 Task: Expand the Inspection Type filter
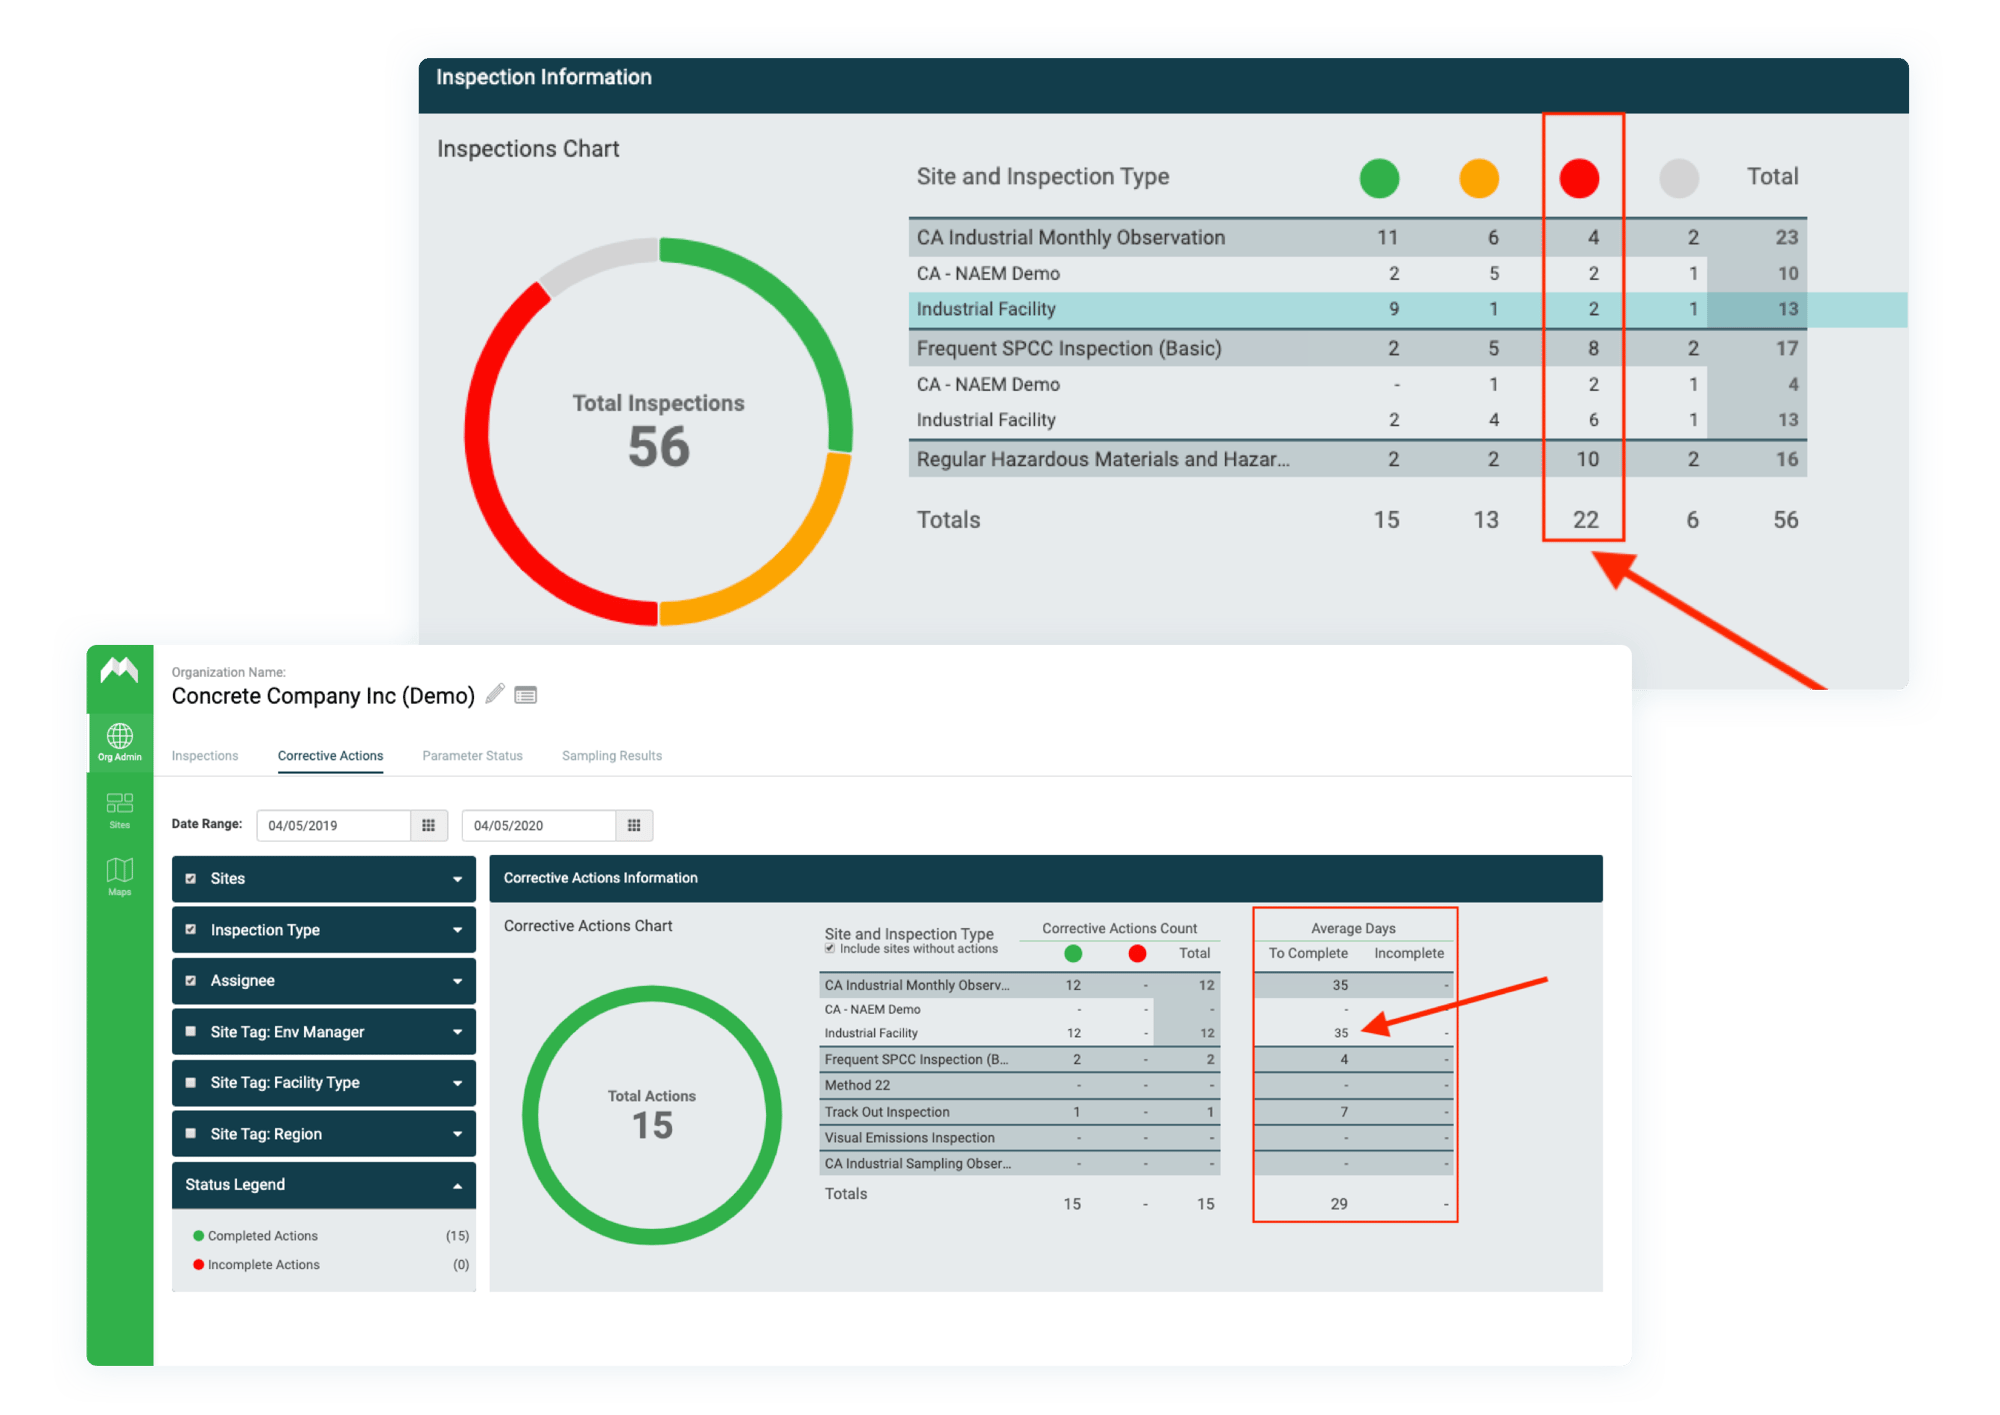457,929
